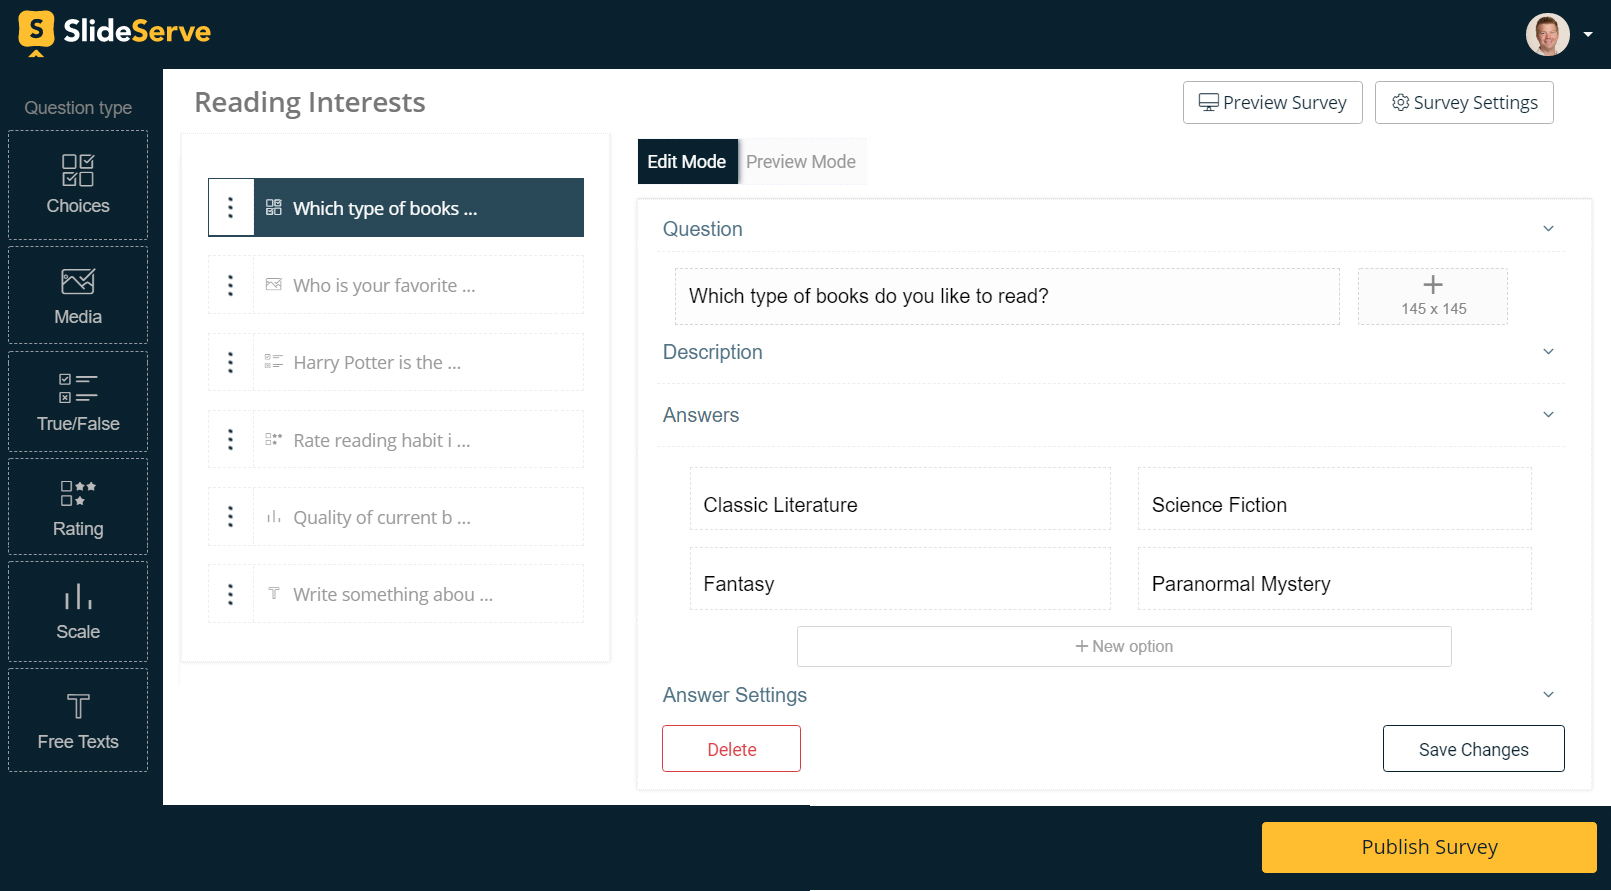Screen dimensions: 1611x891
Task: Insert a Scale question type
Action: click(x=78, y=611)
